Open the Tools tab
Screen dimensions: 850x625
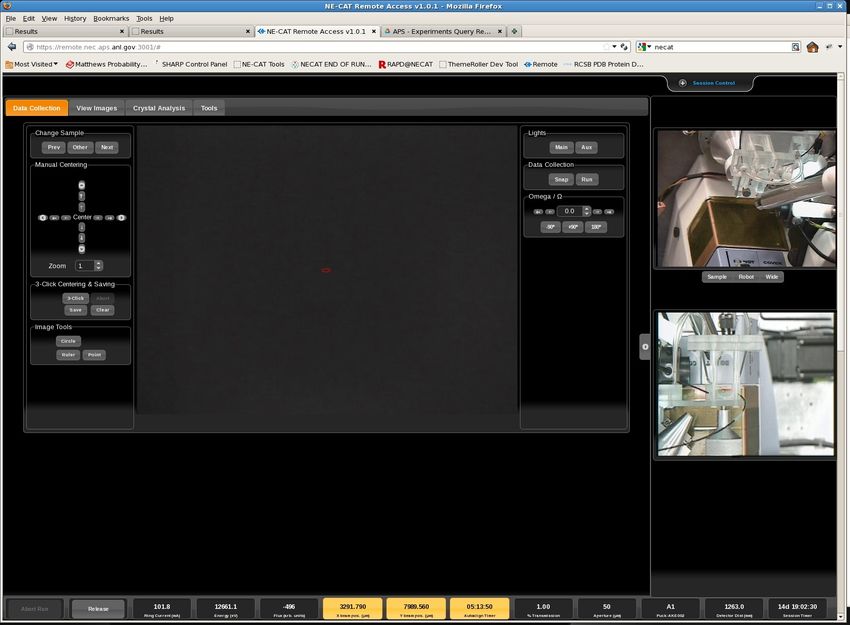click(209, 108)
